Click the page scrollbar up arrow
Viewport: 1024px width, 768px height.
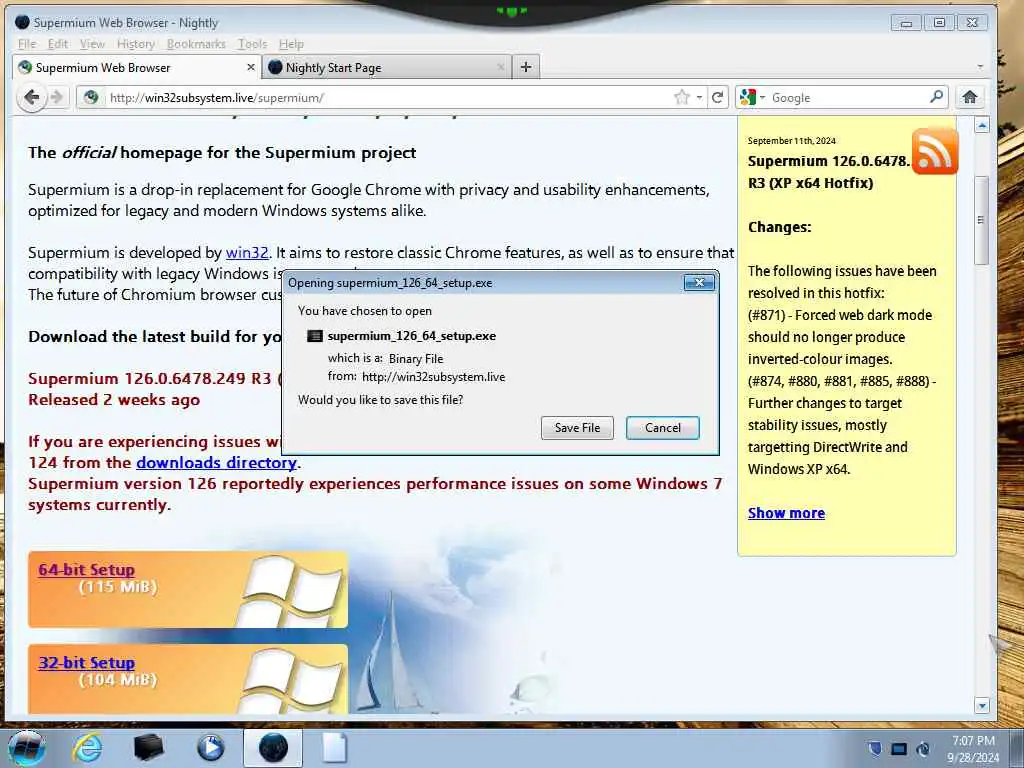click(x=982, y=125)
